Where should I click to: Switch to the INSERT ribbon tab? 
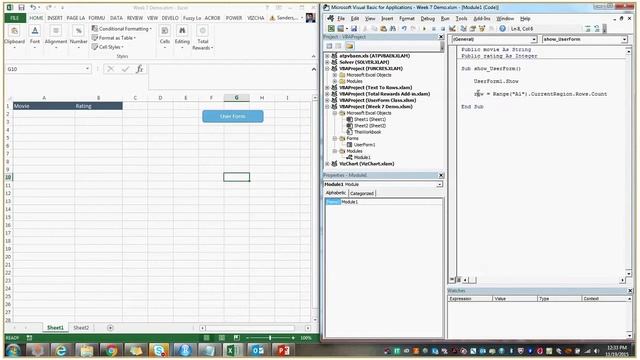(55, 18)
